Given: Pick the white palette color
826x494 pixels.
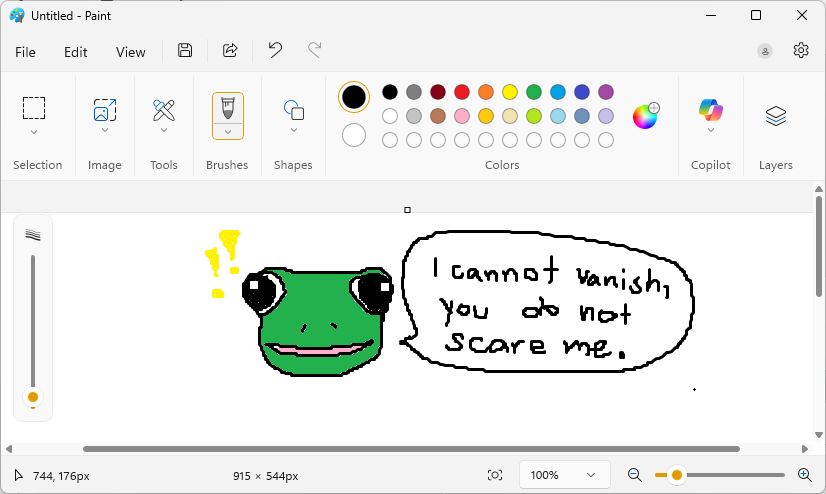Looking at the screenshot, I should click(x=390, y=116).
